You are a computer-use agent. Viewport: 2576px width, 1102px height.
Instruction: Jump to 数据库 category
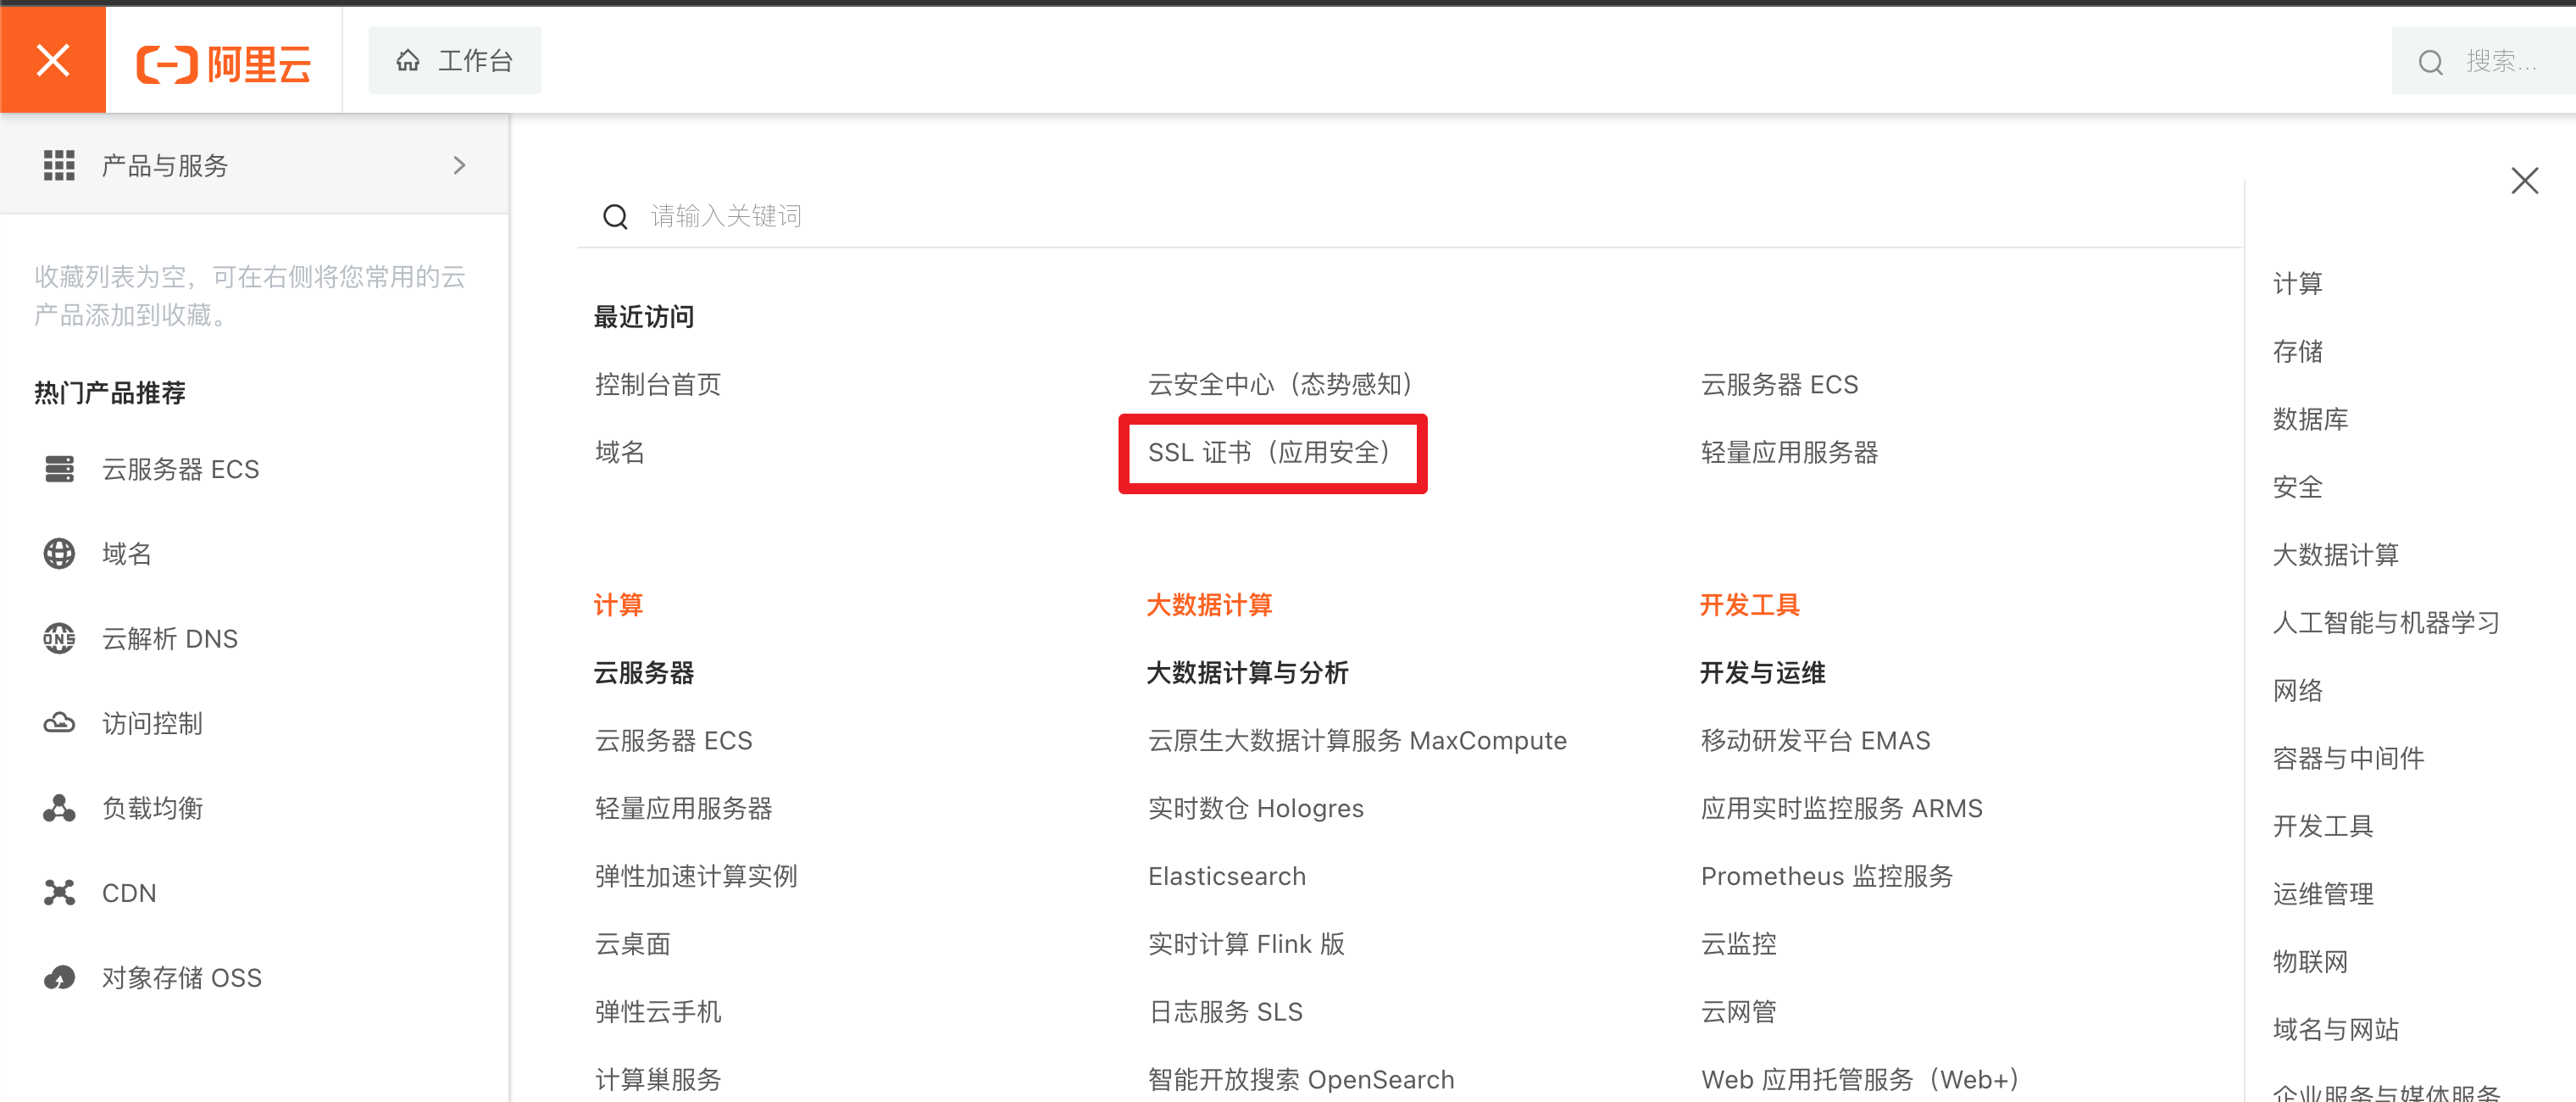[x=2310, y=419]
